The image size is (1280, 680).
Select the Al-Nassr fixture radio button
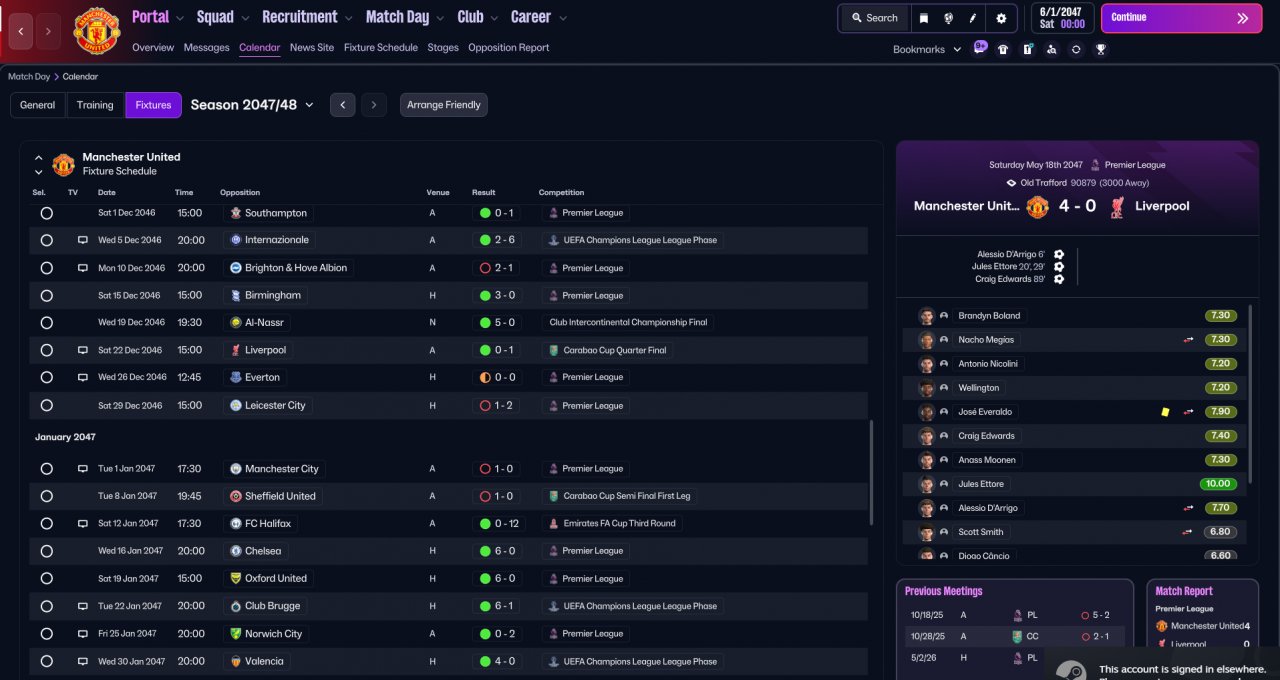(x=46, y=323)
